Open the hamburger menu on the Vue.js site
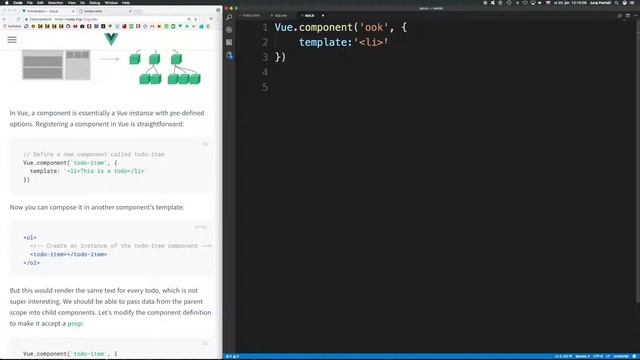 coord(12,40)
